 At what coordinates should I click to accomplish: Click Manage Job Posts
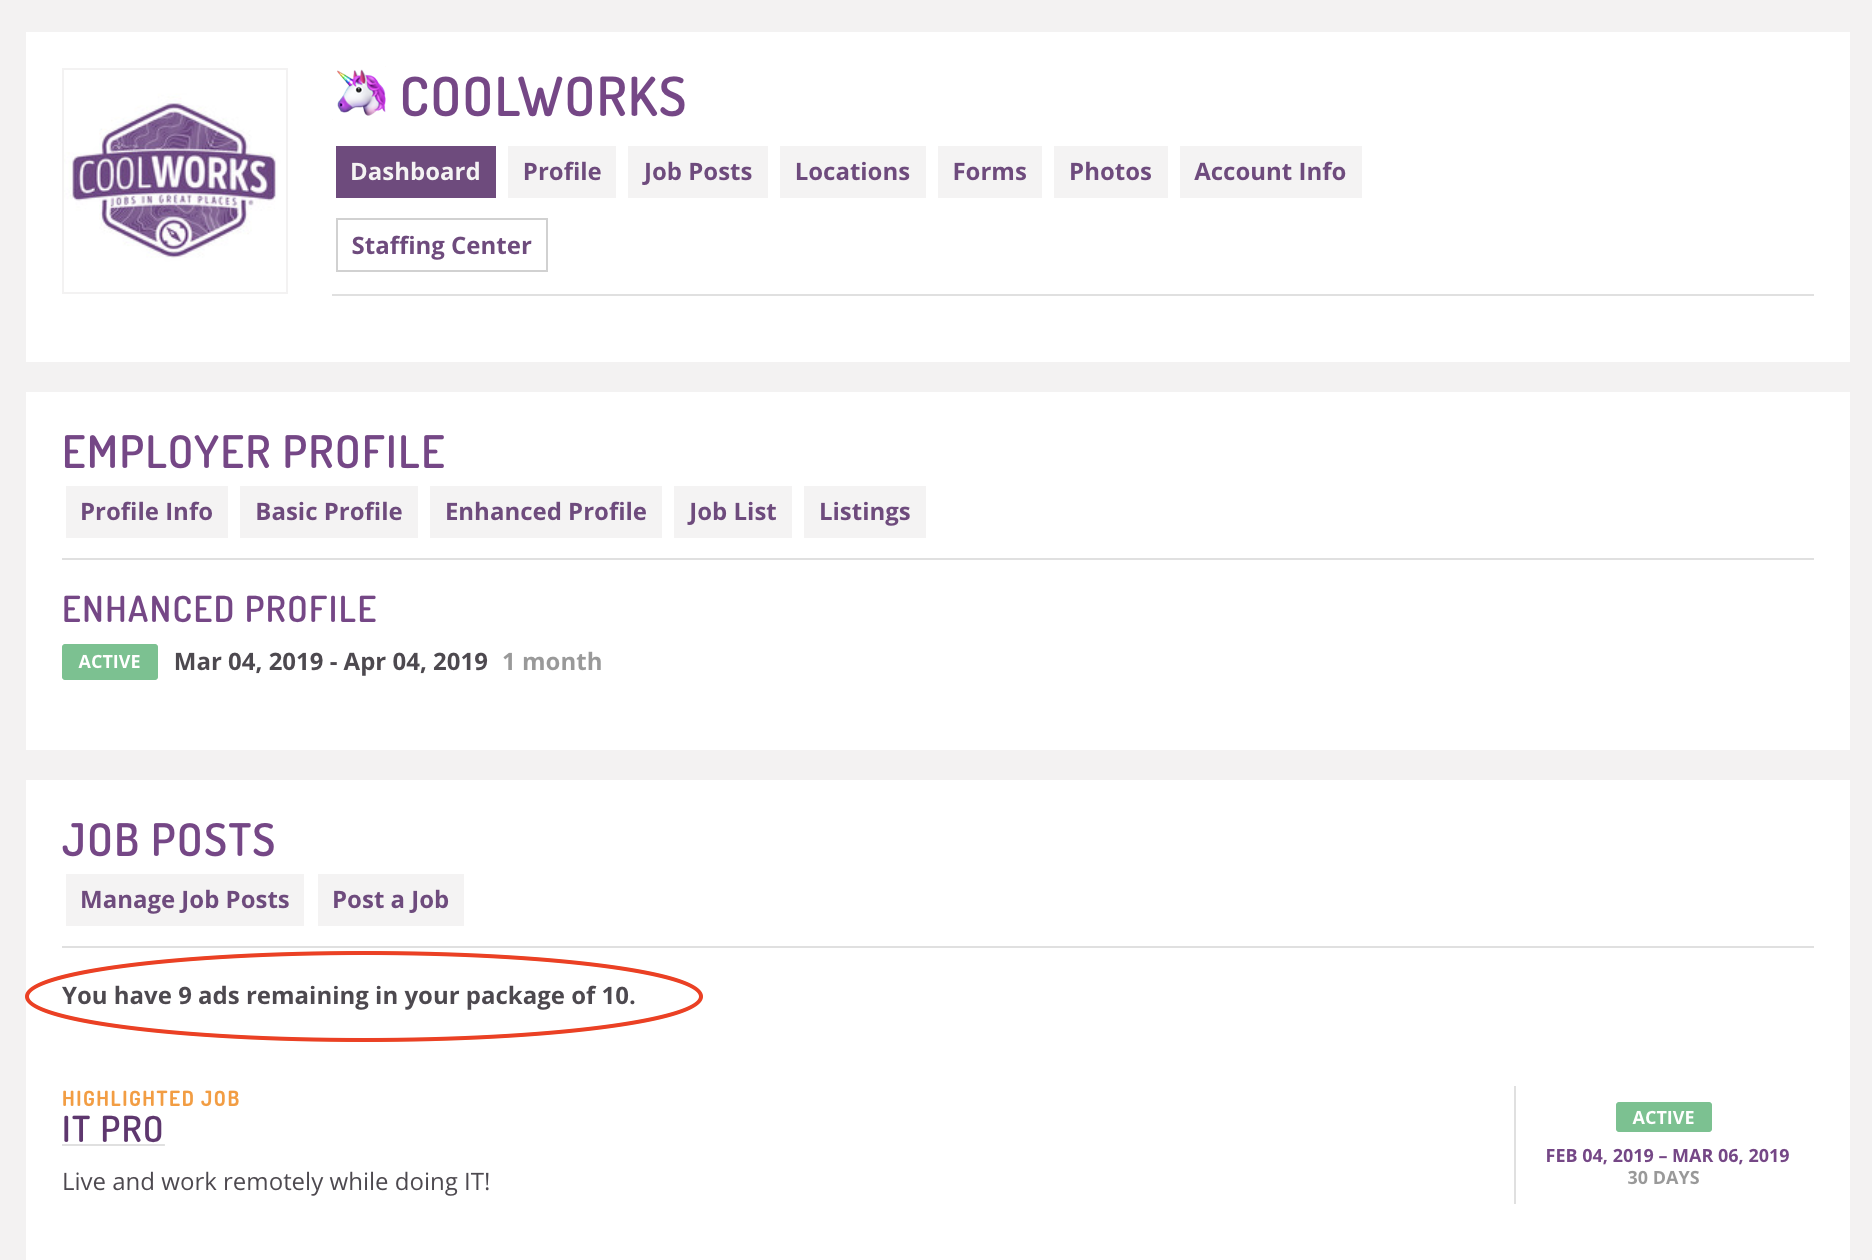pos(184,900)
